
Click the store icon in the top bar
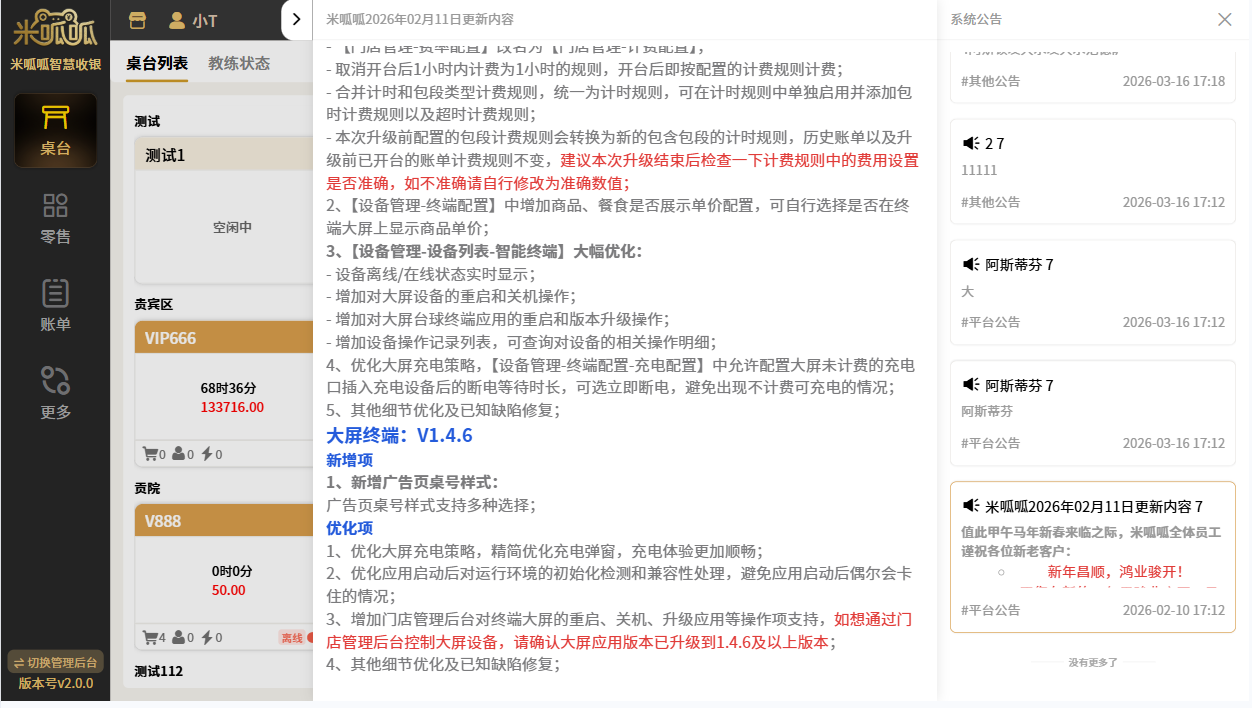(138, 20)
